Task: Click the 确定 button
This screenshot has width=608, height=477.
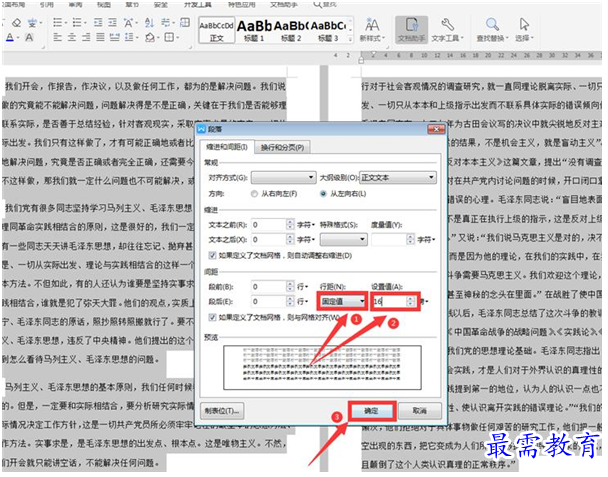Action: [372, 411]
